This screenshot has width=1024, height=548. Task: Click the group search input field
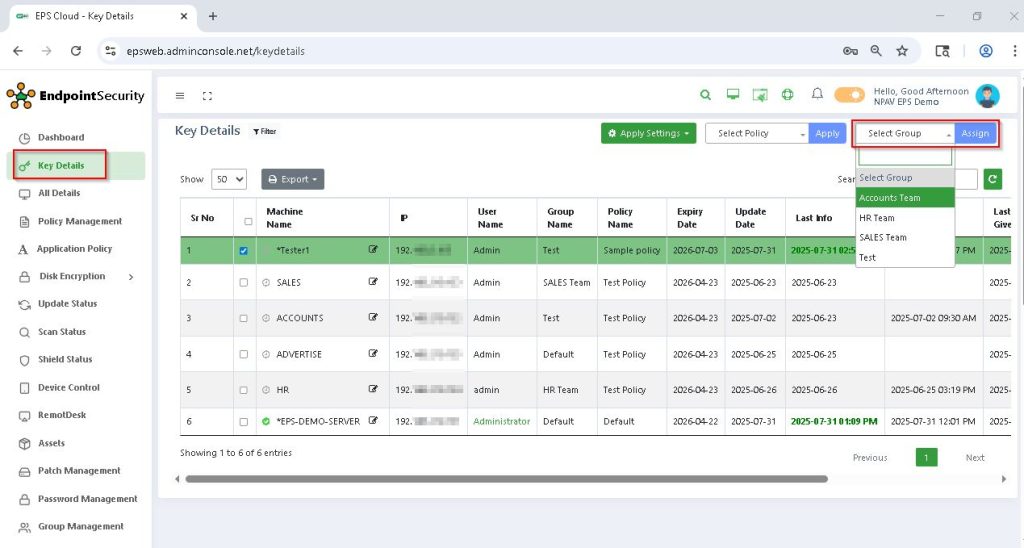pos(904,157)
